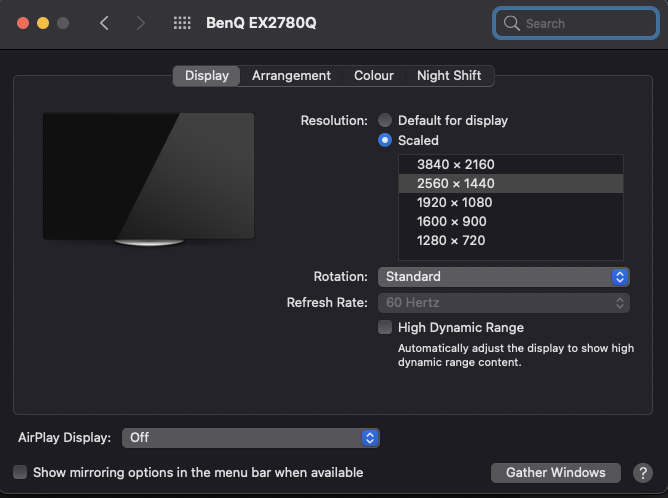Expand the AirPlay Display dropdown
Viewport: 668px width, 498px height.
click(x=251, y=437)
